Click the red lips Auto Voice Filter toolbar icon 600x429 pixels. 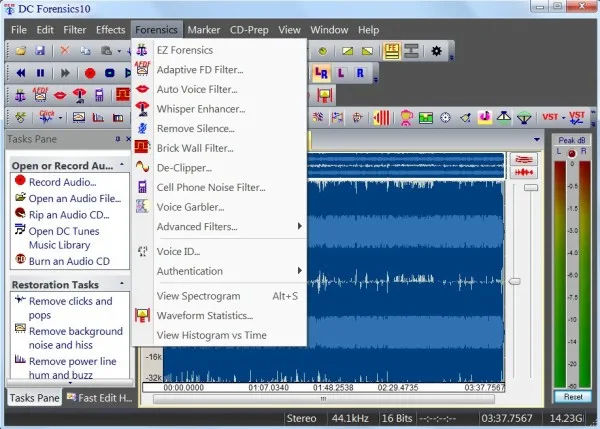tap(60, 95)
